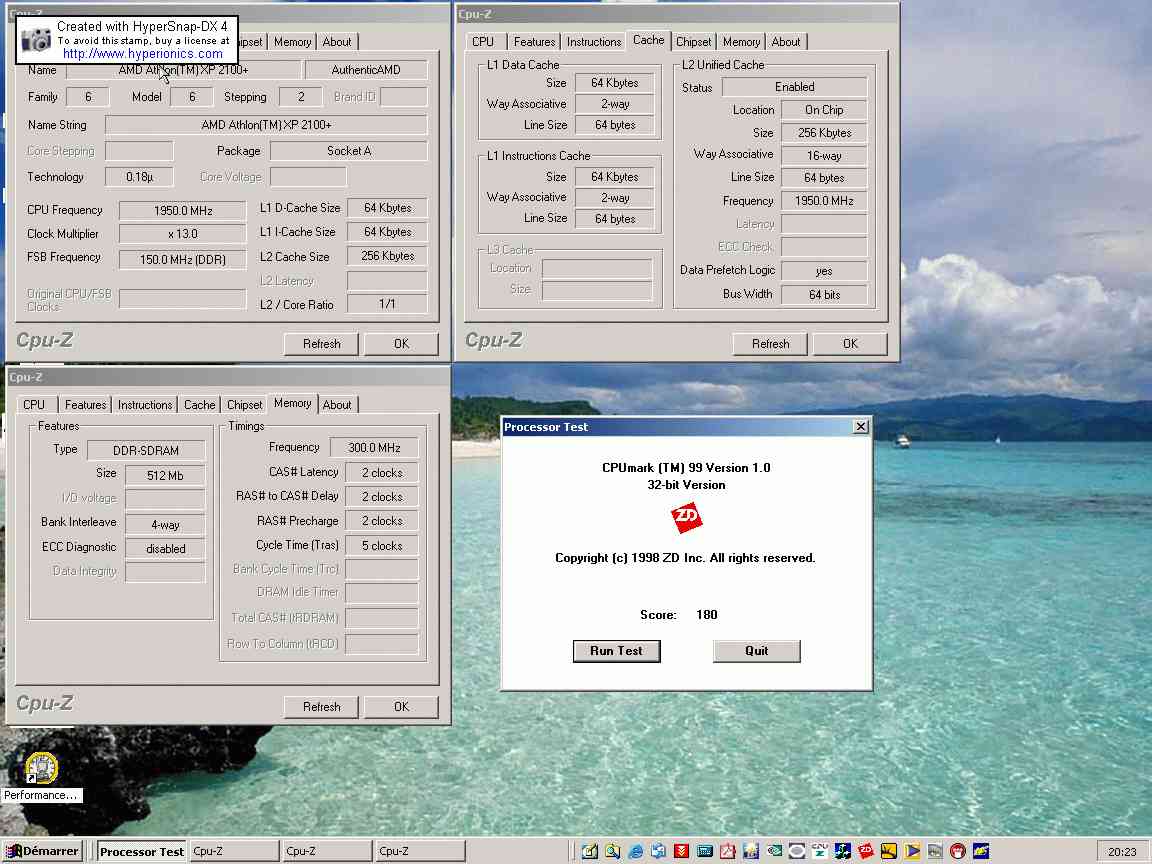The width and height of the screenshot is (1152, 864).
Task: Click the yellow play triangle icon in the taskbar
Action: point(912,851)
